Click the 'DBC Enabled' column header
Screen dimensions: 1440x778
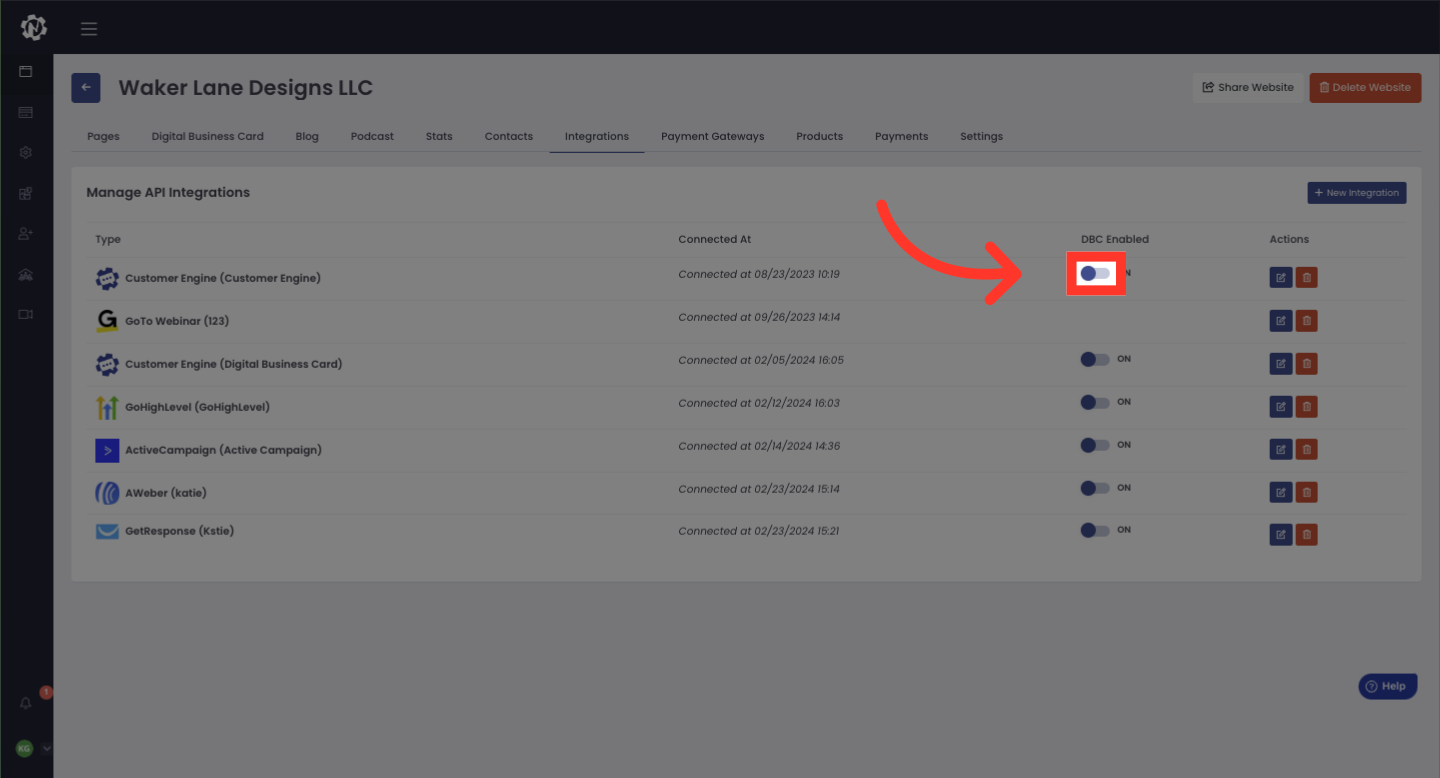pyautogui.click(x=1115, y=239)
